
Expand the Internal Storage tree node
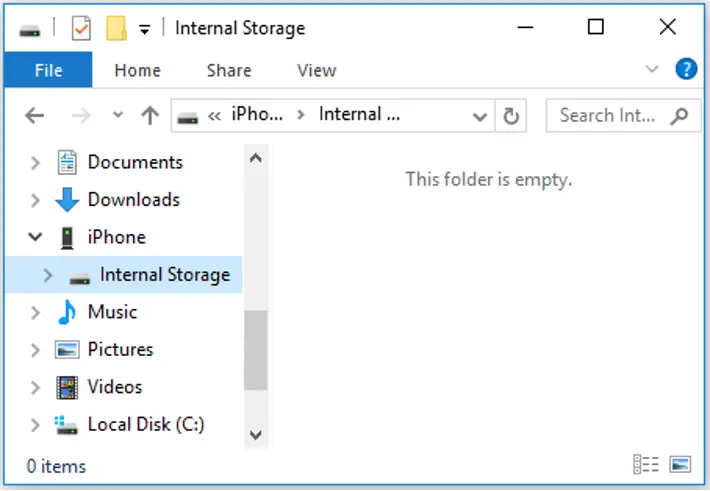click(x=48, y=274)
